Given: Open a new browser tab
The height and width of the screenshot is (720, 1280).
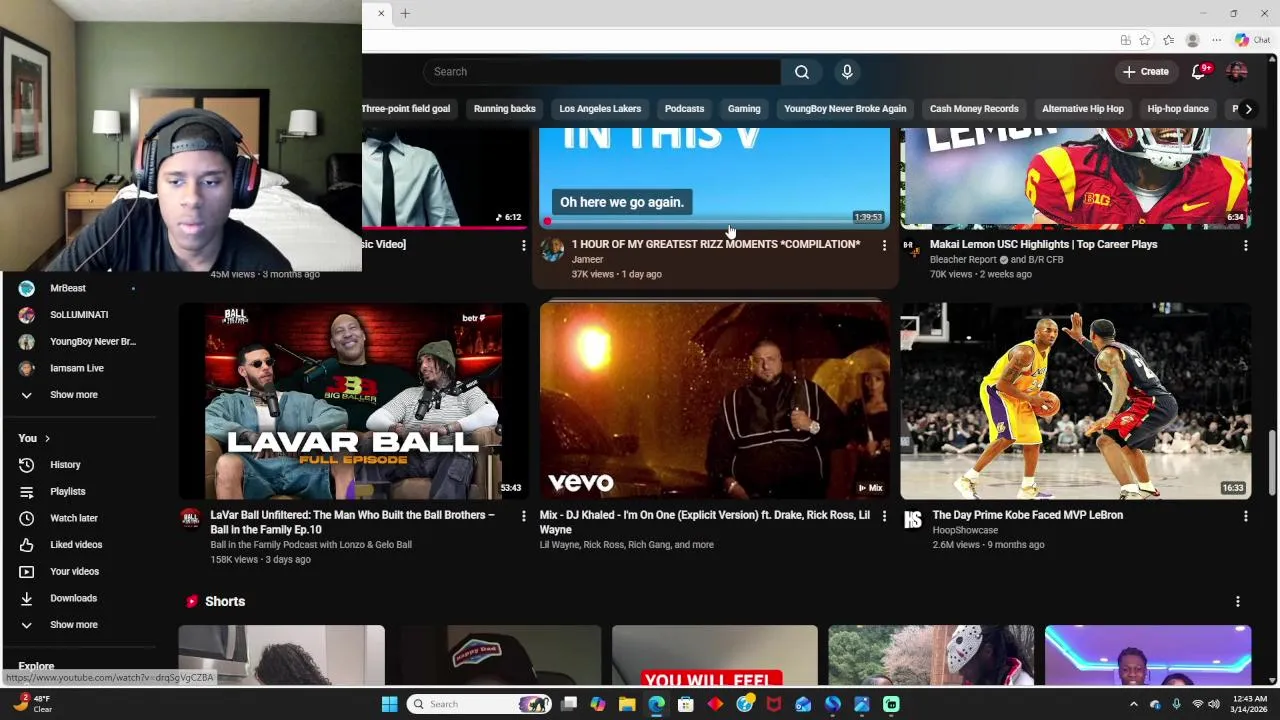Looking at the screenshot, I should 405,14.
